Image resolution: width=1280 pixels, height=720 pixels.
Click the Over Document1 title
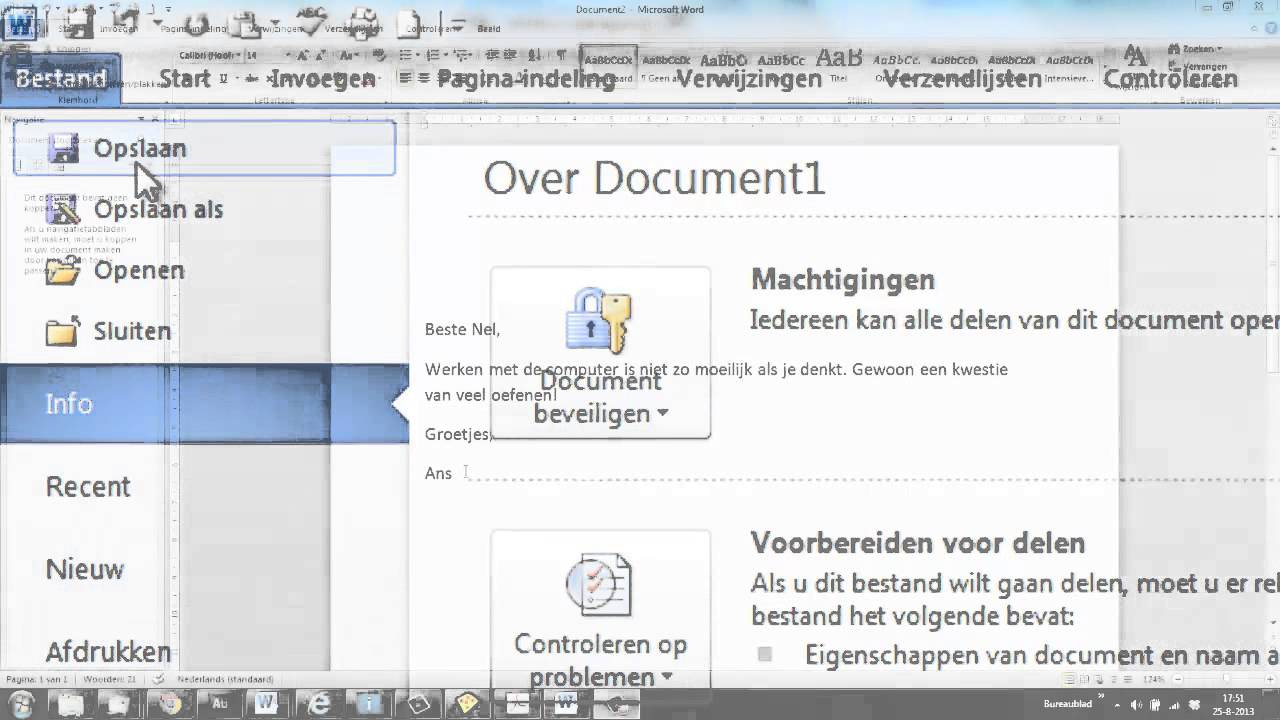pos(654,179)
